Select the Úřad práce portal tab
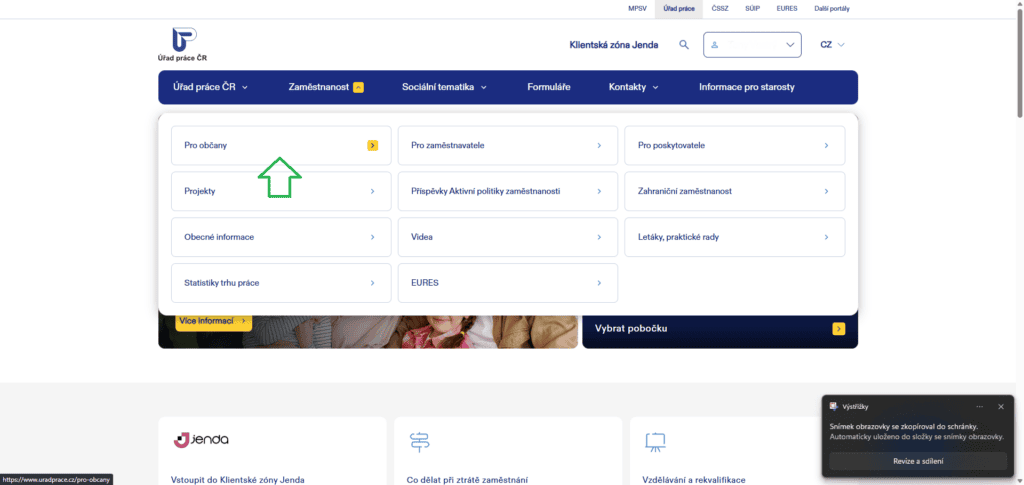The image size is (1024, 485). pyautogui.click(x=679, y=8)
